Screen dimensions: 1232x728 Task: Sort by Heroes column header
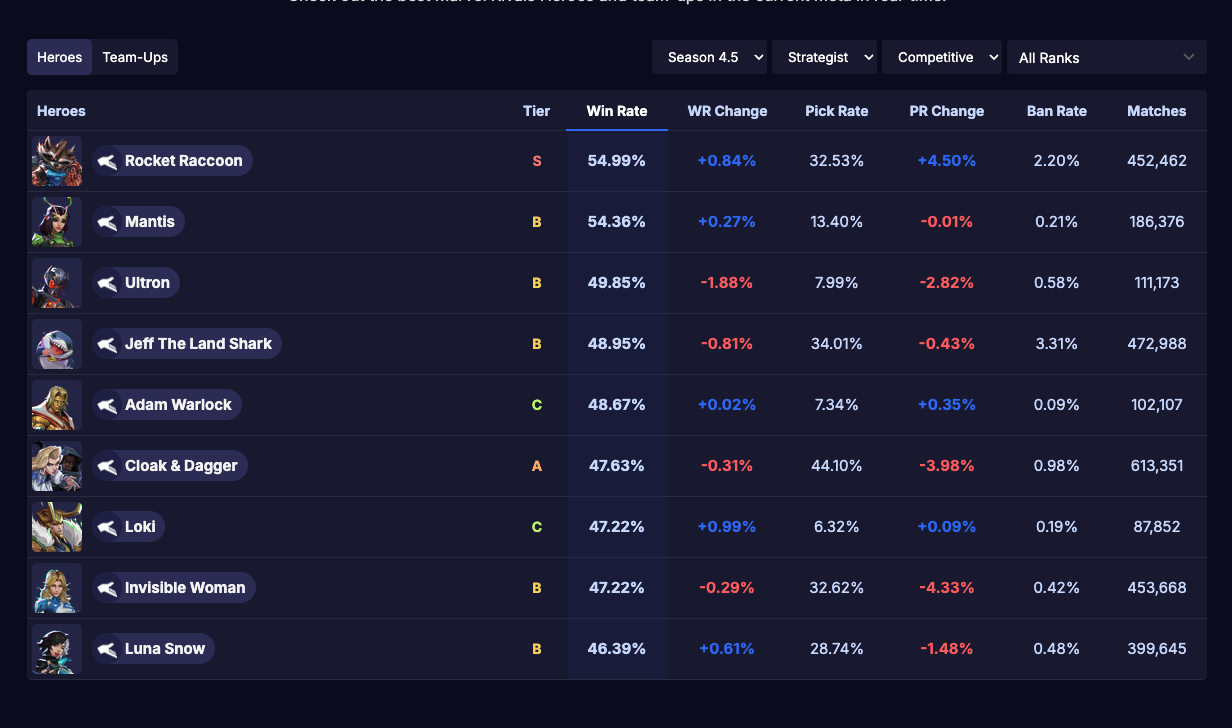tap(61, 111)
